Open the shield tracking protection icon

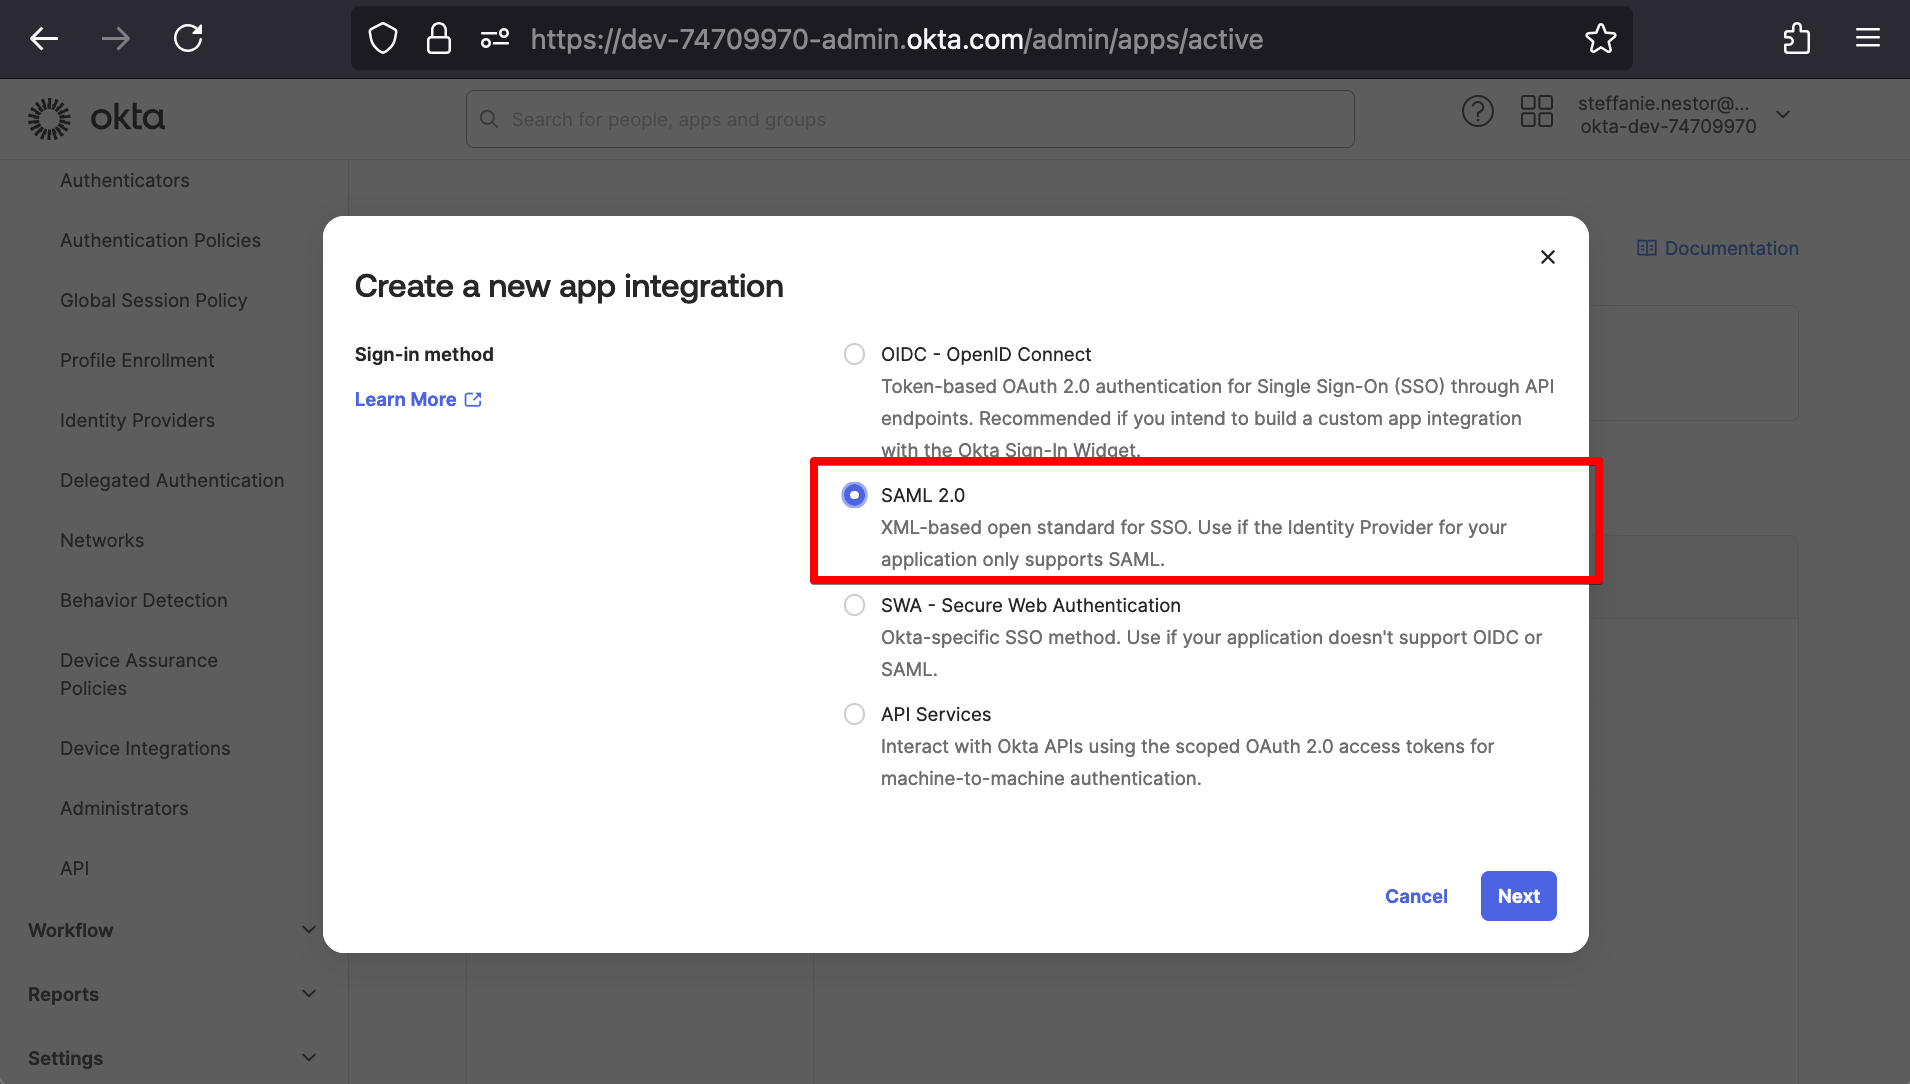click(383, 39)
